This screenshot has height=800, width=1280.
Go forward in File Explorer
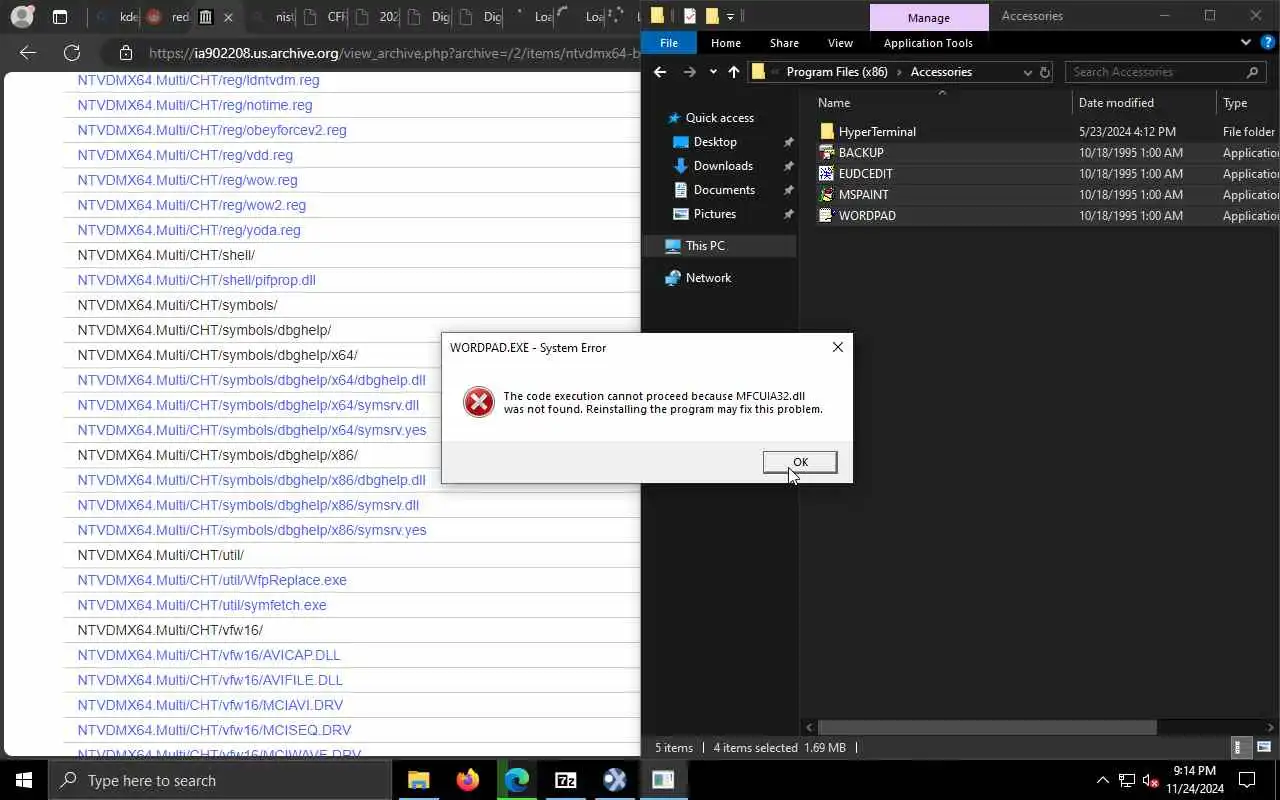coord(690,72)
